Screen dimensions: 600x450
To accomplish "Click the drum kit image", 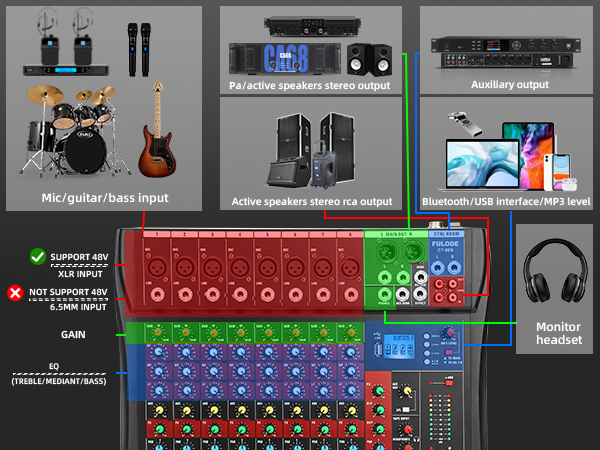I will (73, 131).
